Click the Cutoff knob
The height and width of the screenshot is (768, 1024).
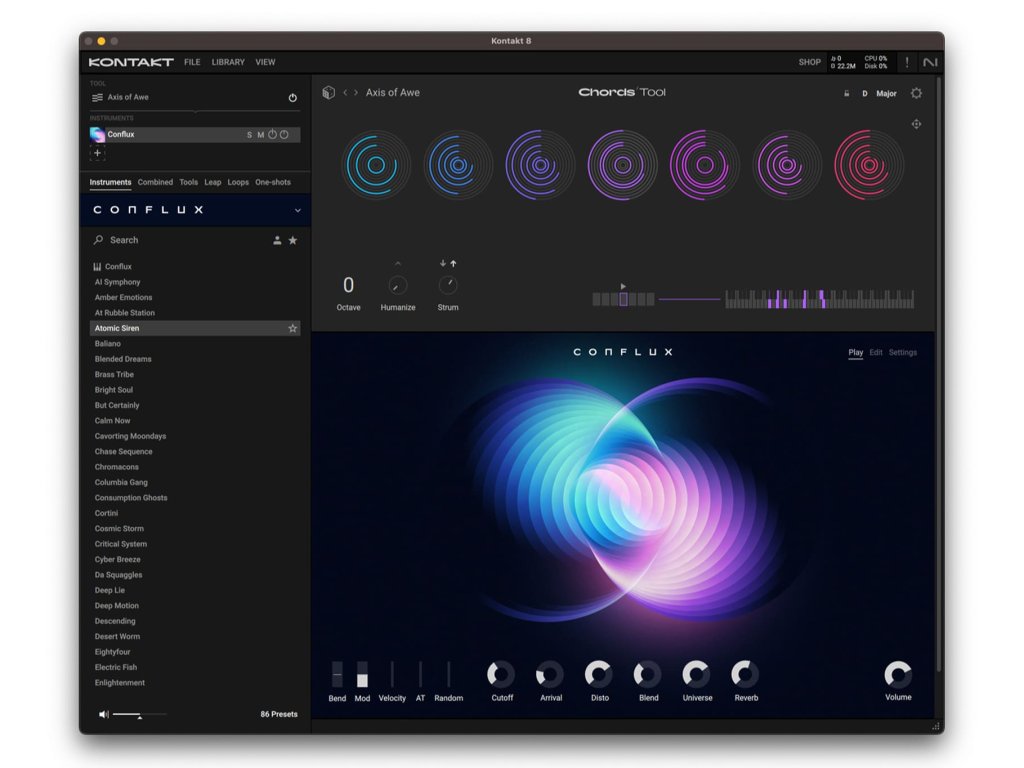click(x=502, y=674)
